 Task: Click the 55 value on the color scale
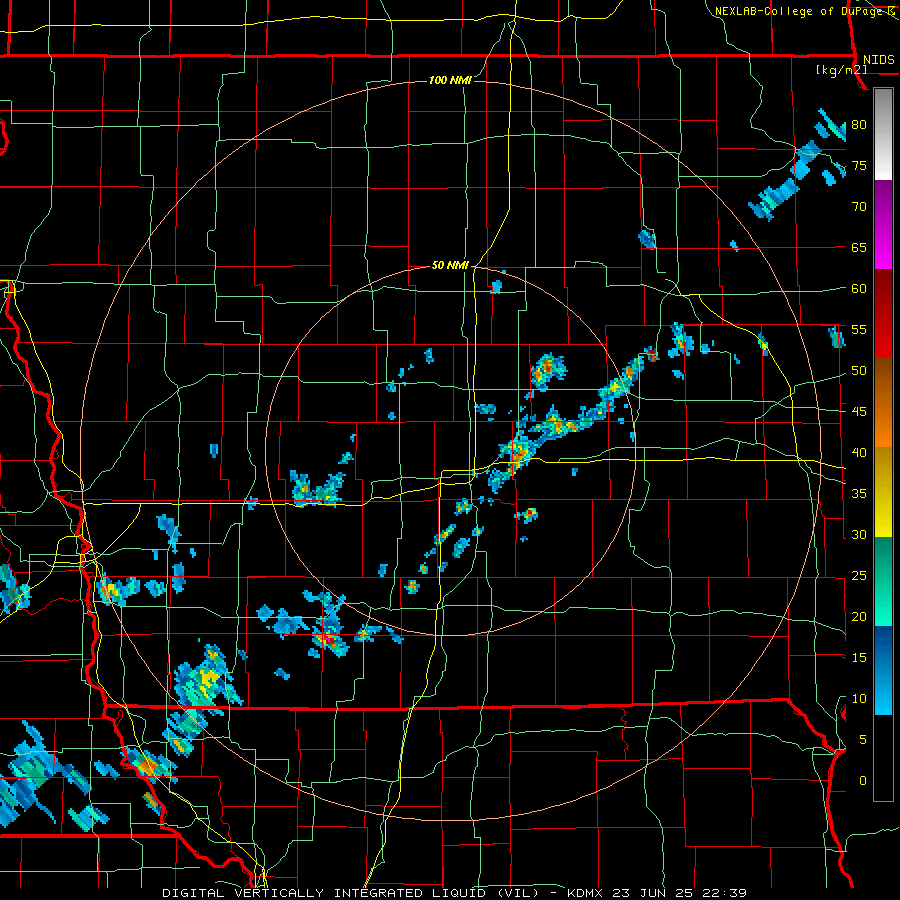pyautogui.click(x=859, y=329)
